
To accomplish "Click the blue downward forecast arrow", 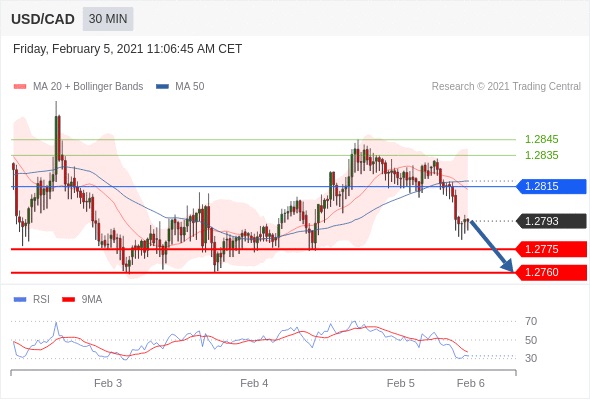I will pos(492,246).
